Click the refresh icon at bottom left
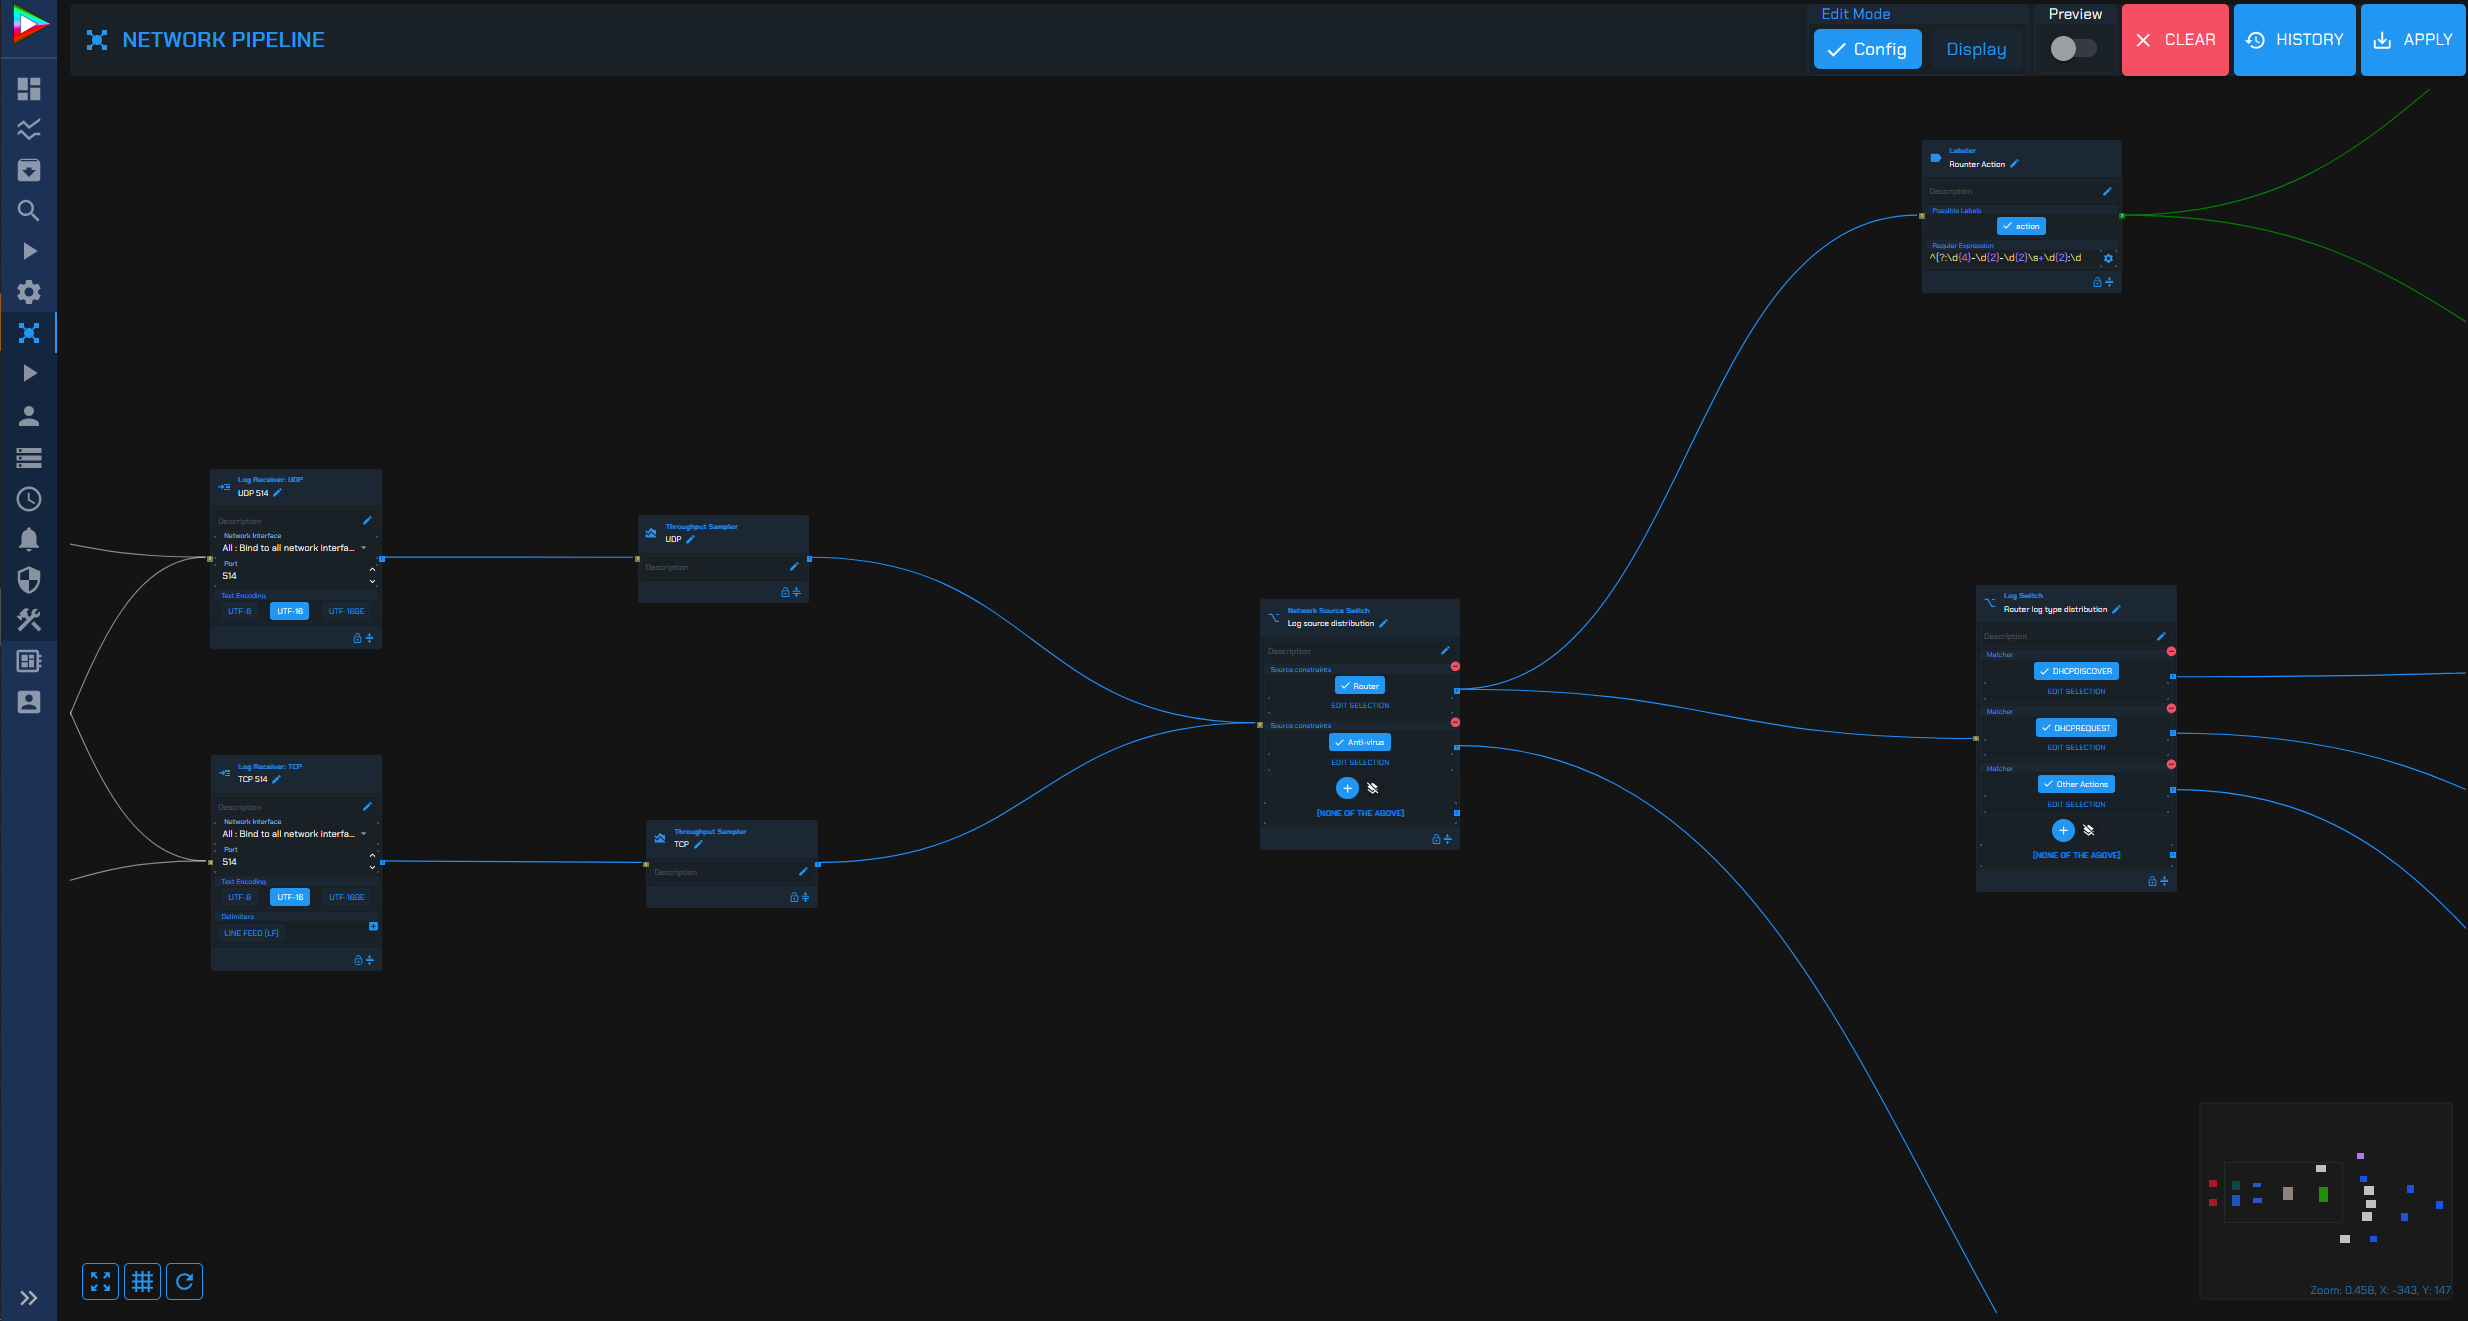The width and height of the screenshot is (2468, 1321). click(x=185, y=1281)
